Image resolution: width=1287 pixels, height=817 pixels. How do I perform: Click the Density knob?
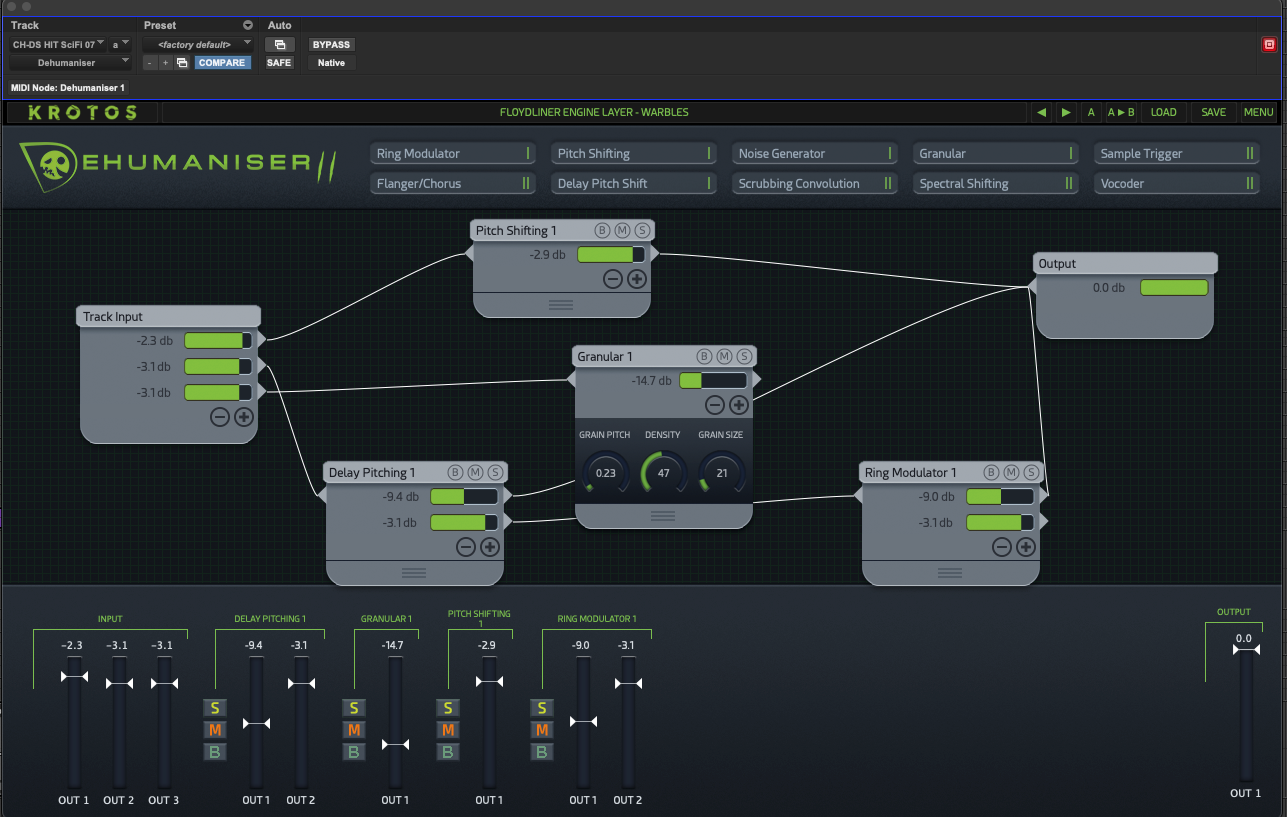[x=663, y=472]
